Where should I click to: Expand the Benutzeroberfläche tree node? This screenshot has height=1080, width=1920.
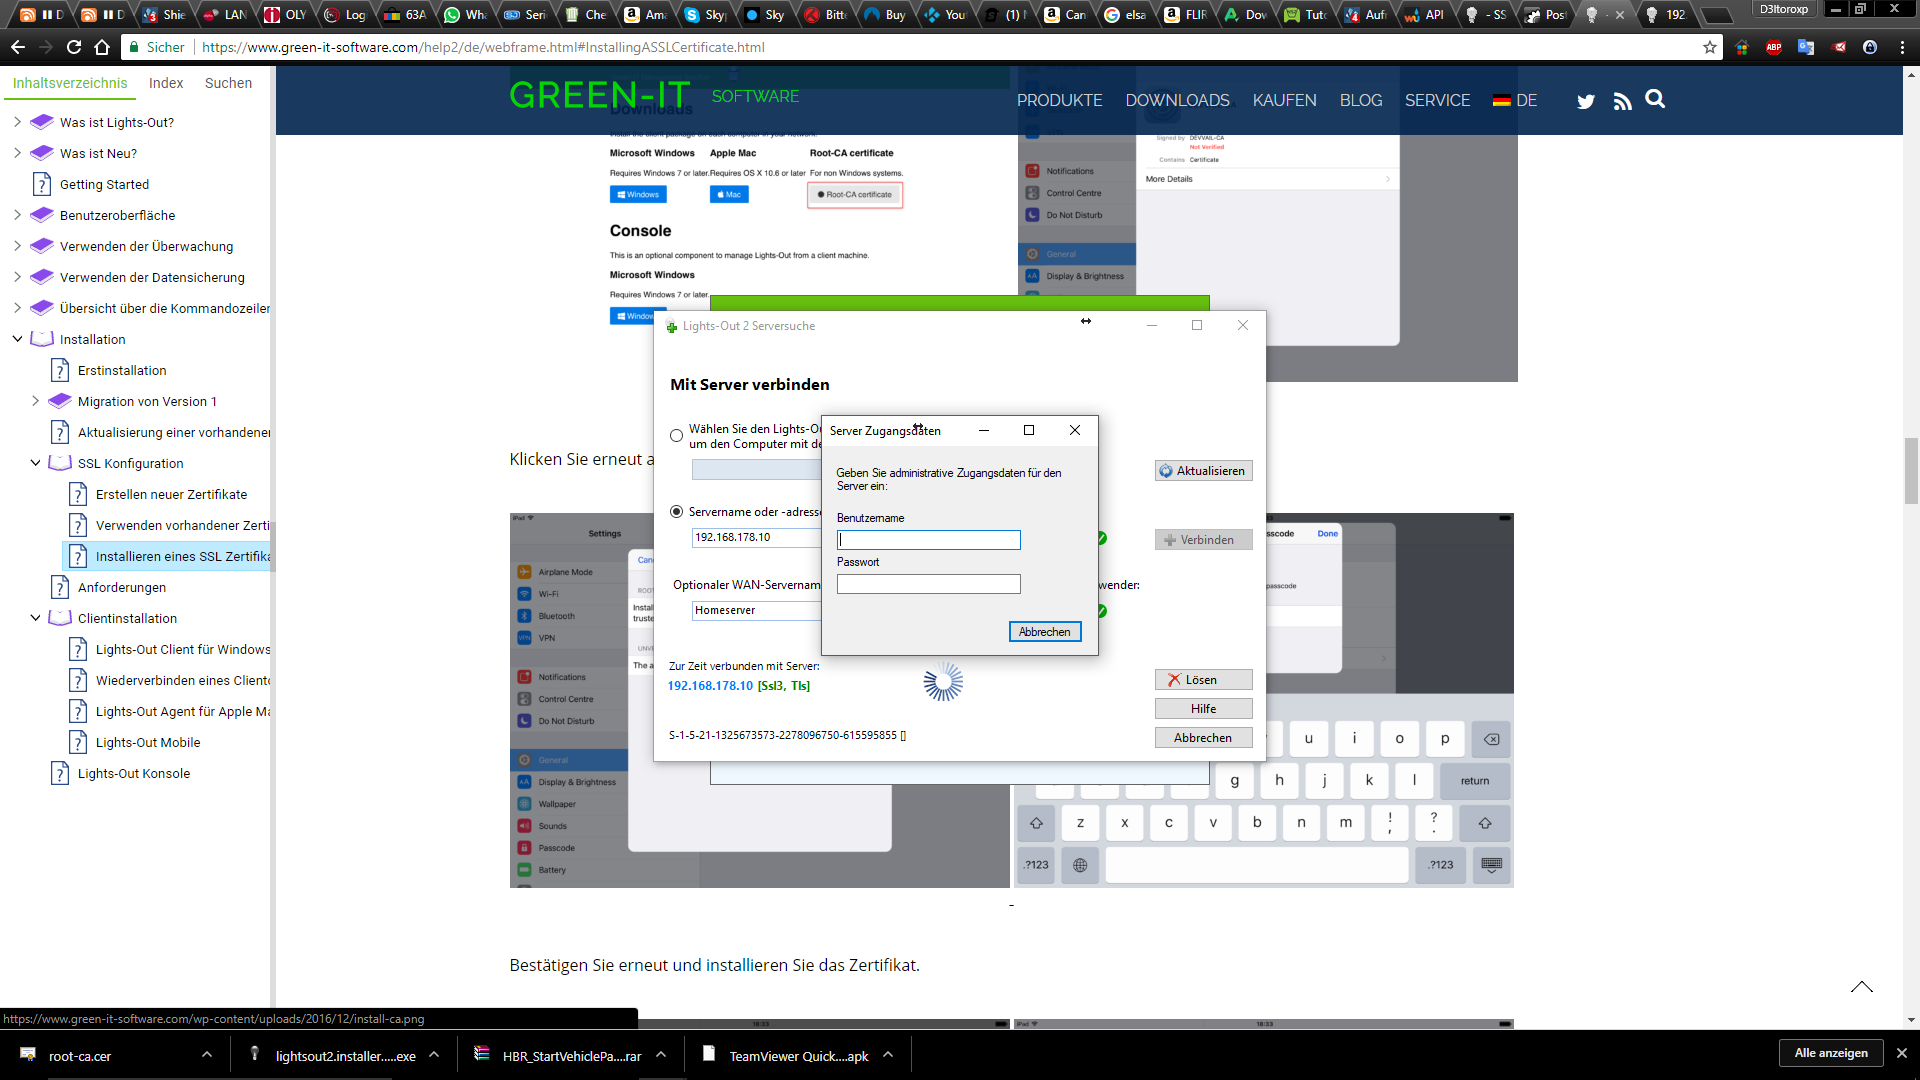click(17, 215)
